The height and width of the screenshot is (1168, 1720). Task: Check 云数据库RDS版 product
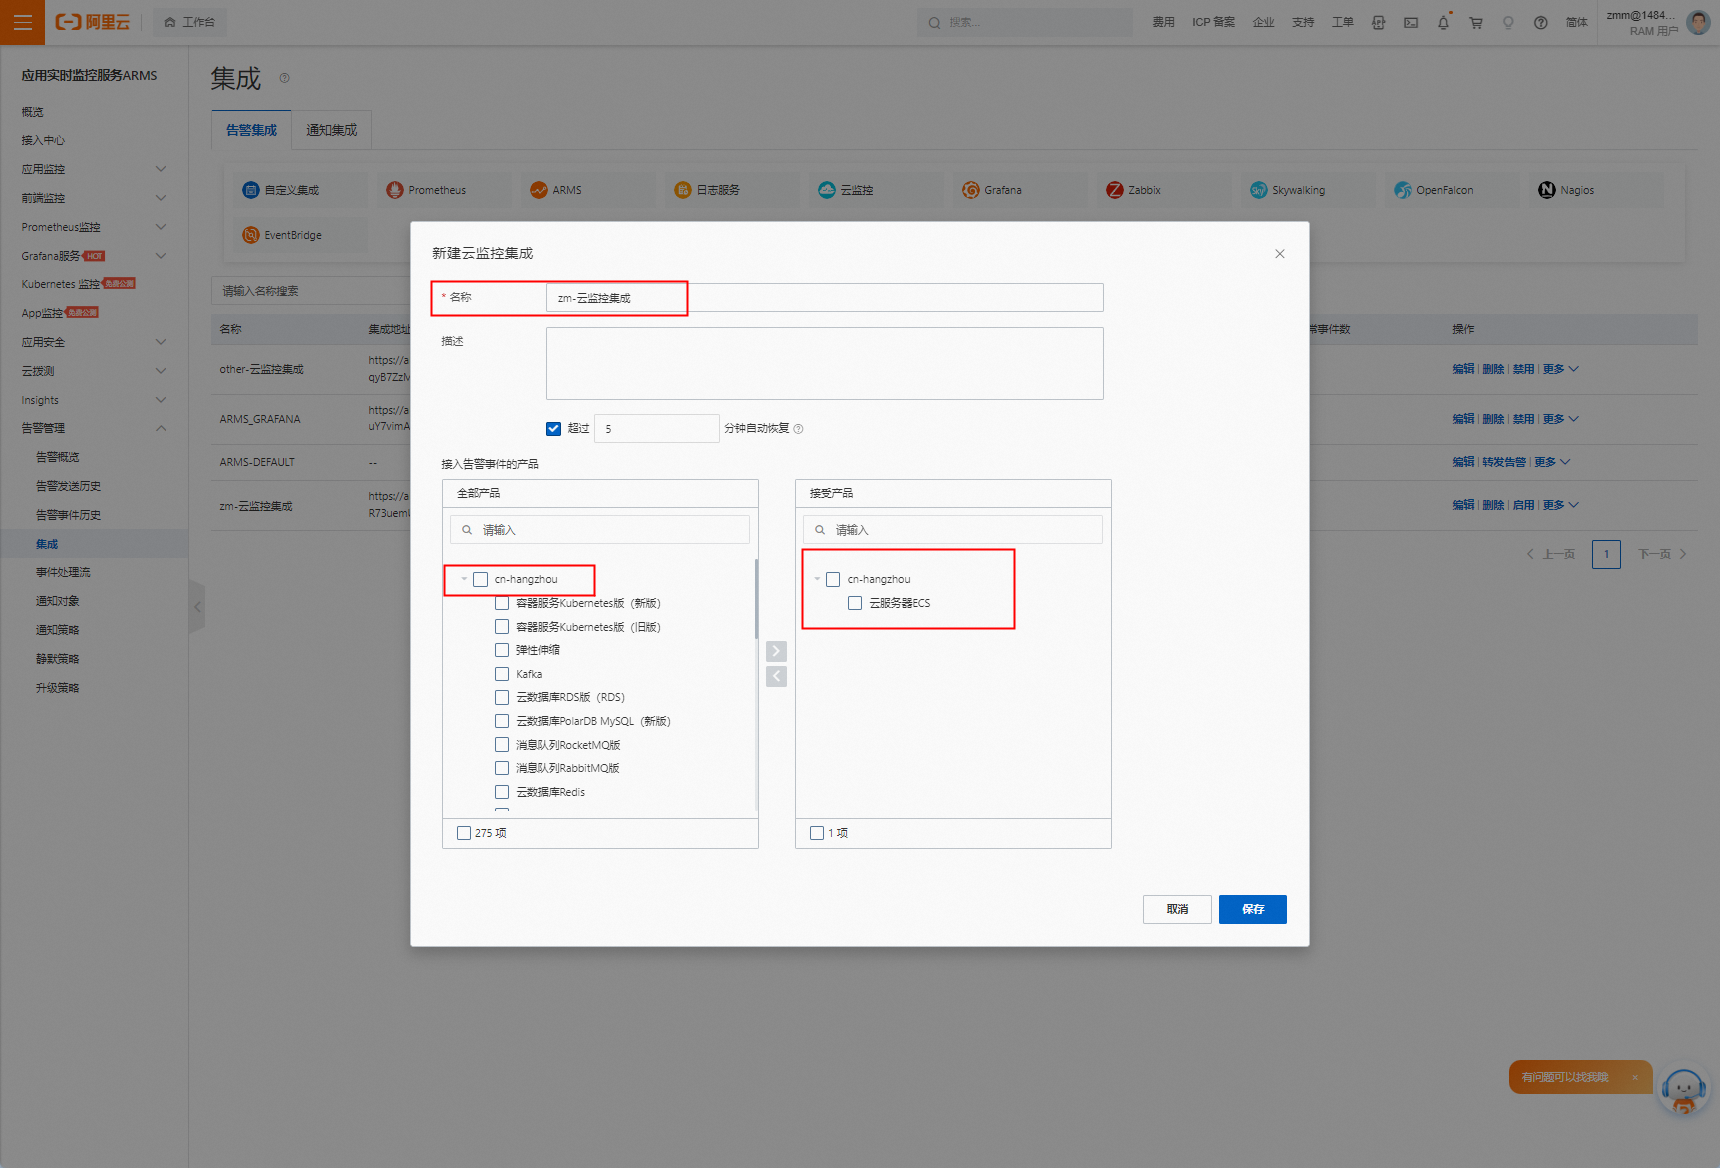point(502,697)
